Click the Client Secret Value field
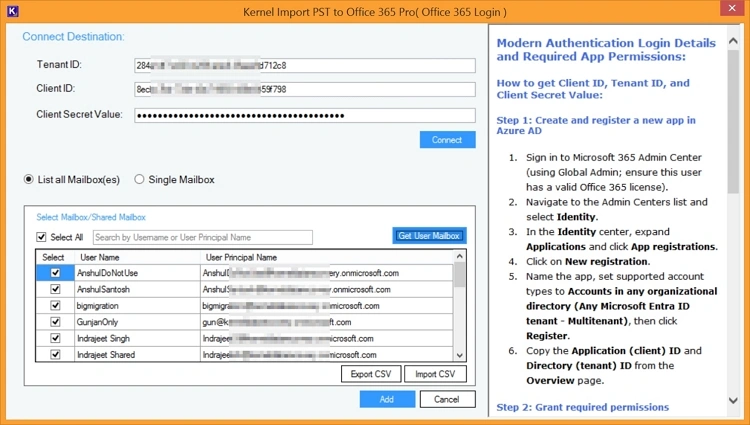Viewport: 750px width, 425px height. pyautogui.click(x=305, y=115)
